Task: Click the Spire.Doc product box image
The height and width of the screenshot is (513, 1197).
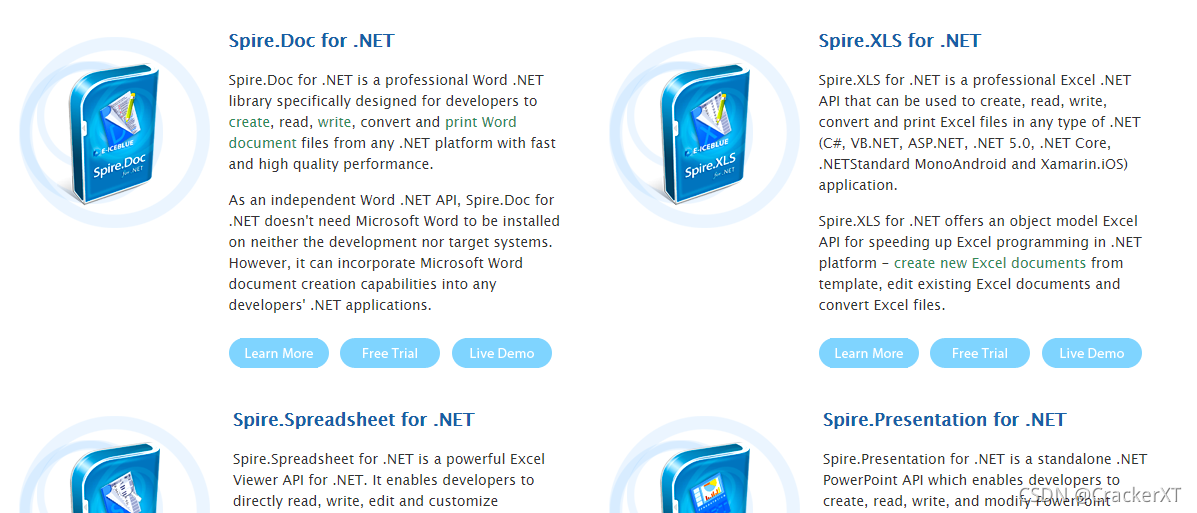Action: [115, 133]
